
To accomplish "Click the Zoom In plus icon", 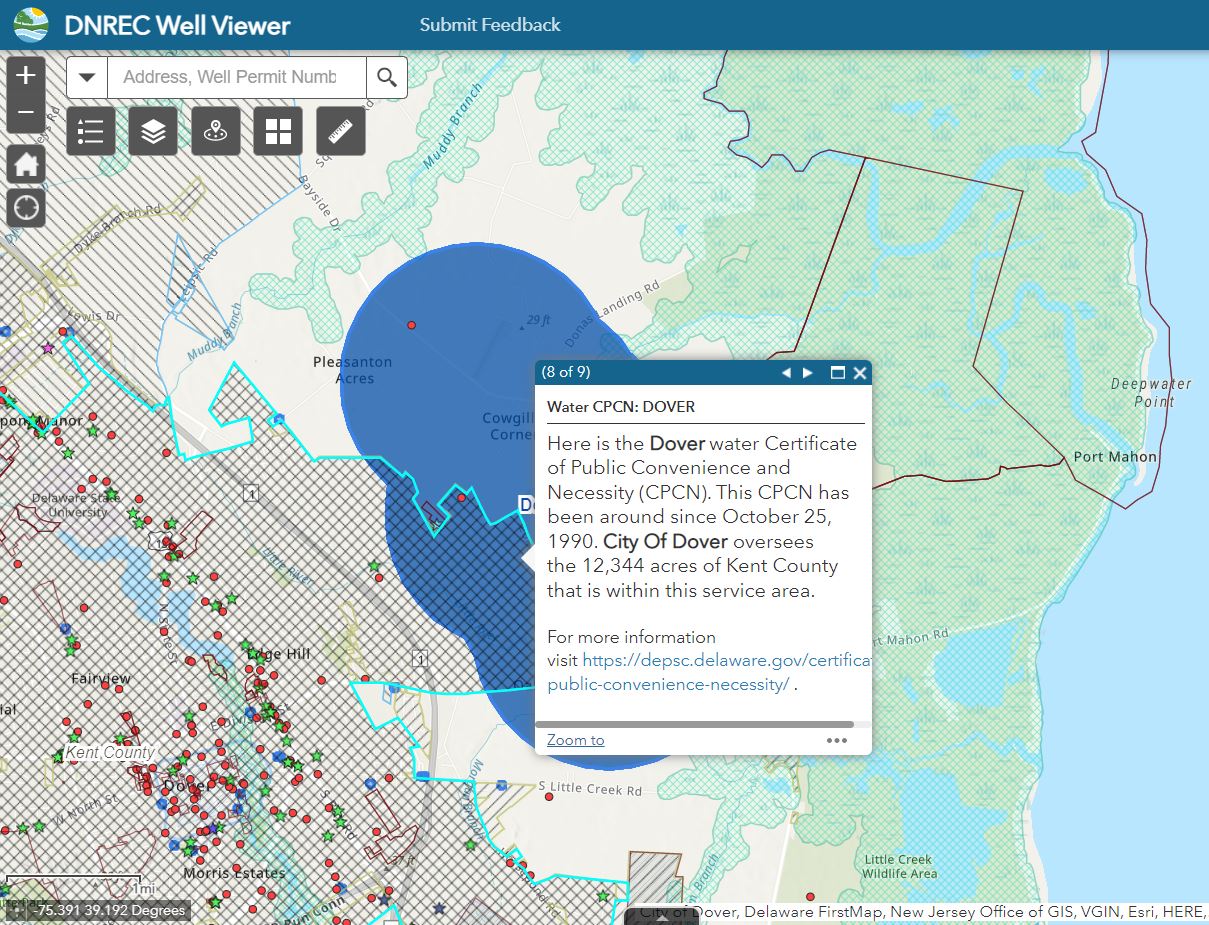I will pos(25,74).
